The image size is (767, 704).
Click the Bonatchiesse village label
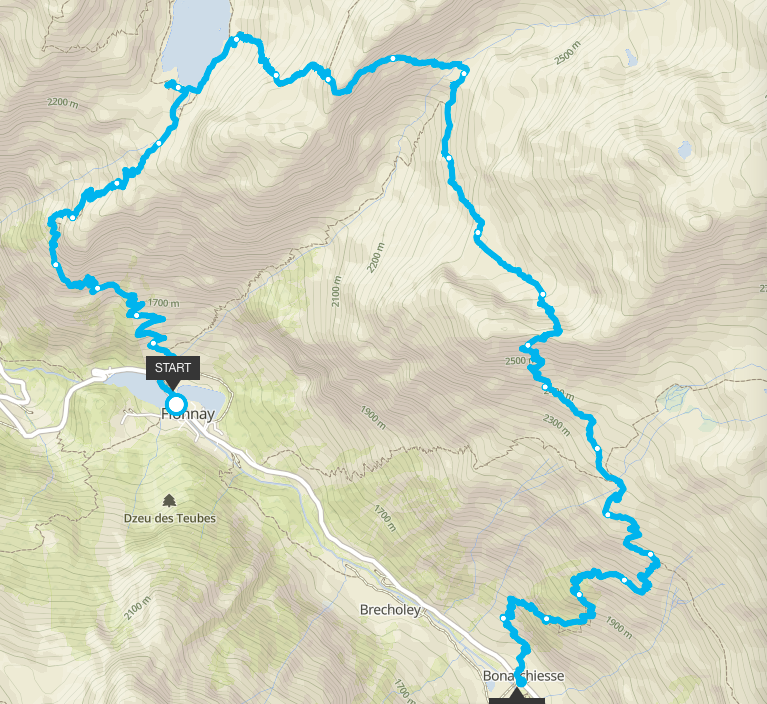(523, 676)
